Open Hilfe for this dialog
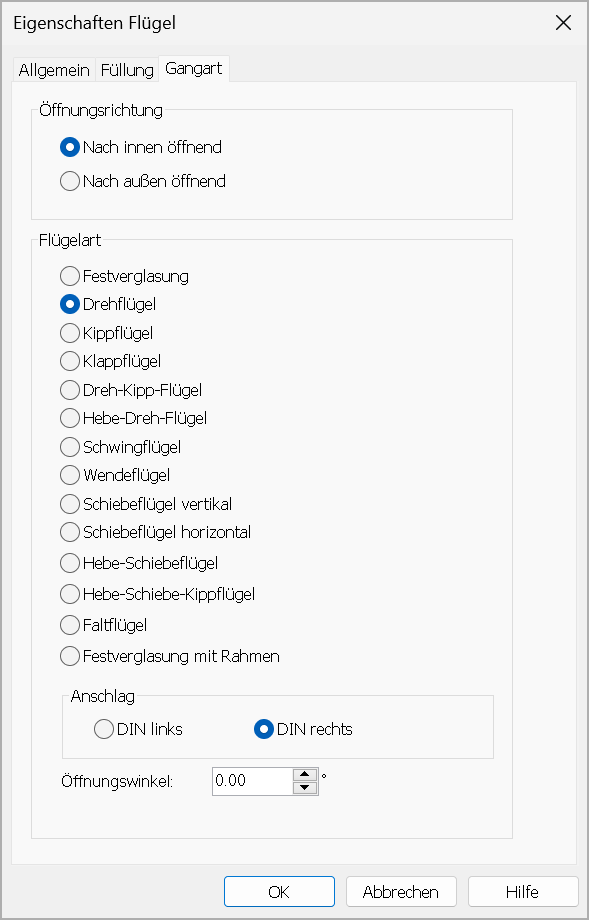The image size is (589, 920). click(523, 892)
